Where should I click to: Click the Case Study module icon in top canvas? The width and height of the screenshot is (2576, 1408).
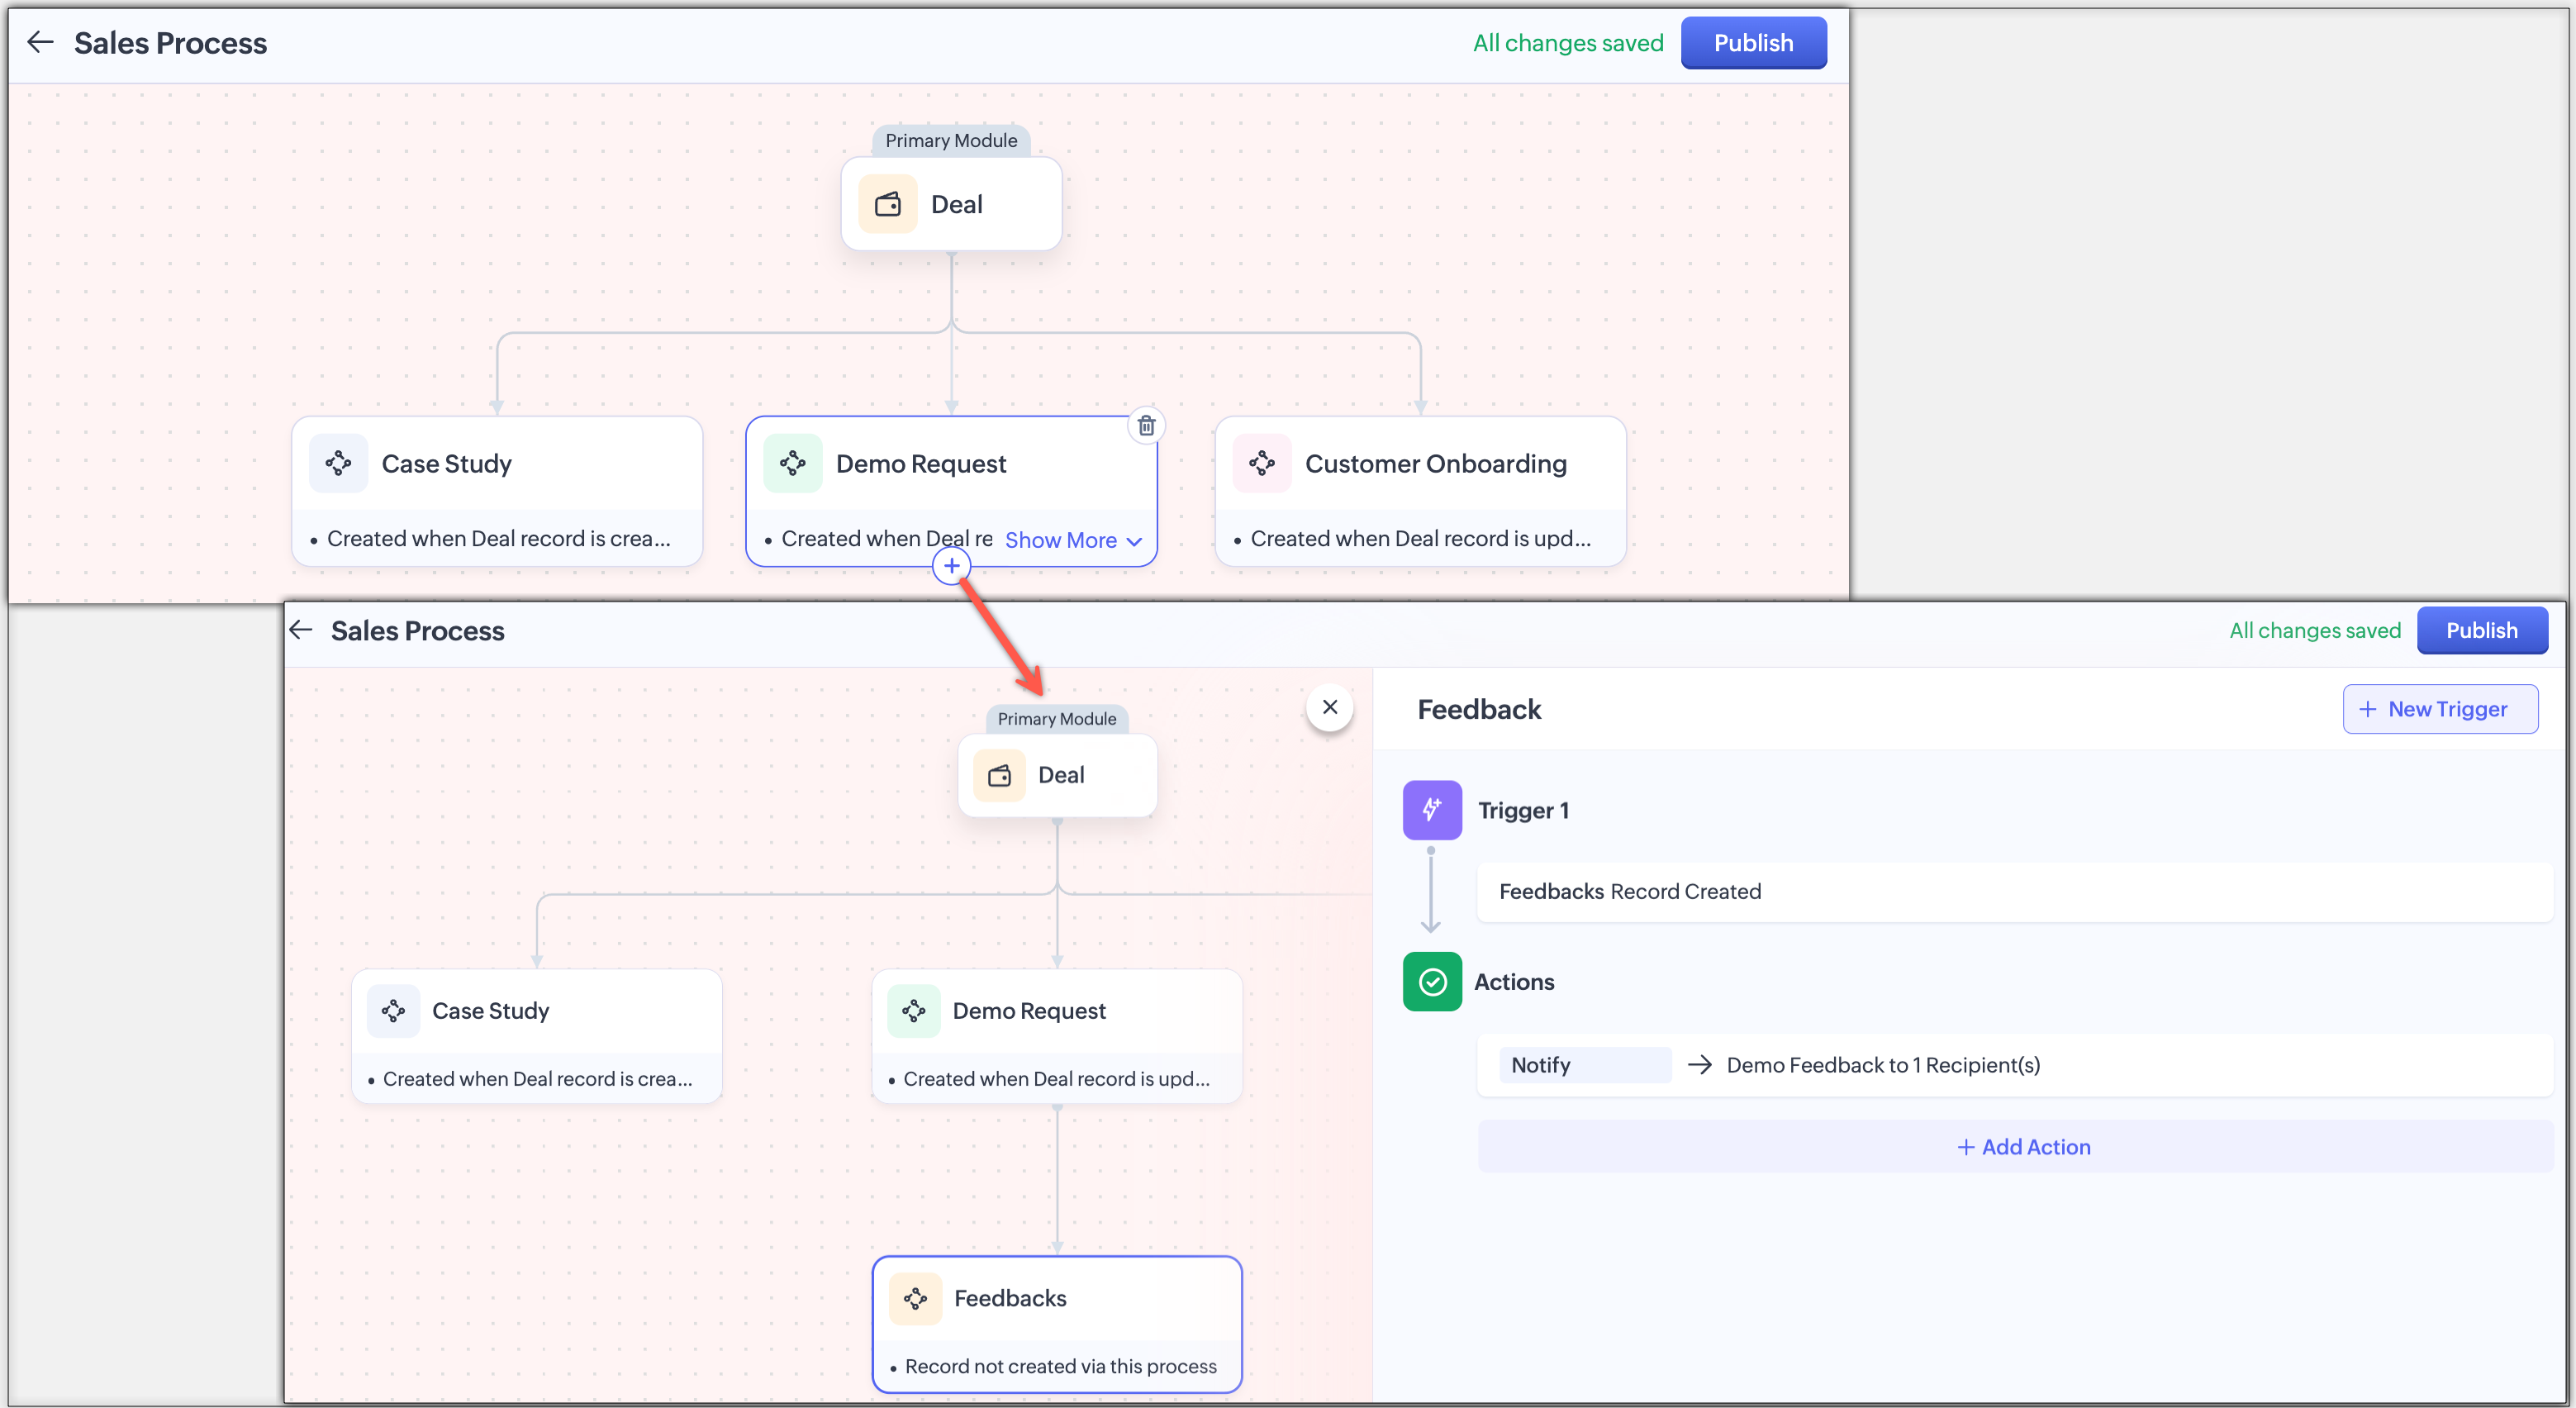click(x=338, y=463)
